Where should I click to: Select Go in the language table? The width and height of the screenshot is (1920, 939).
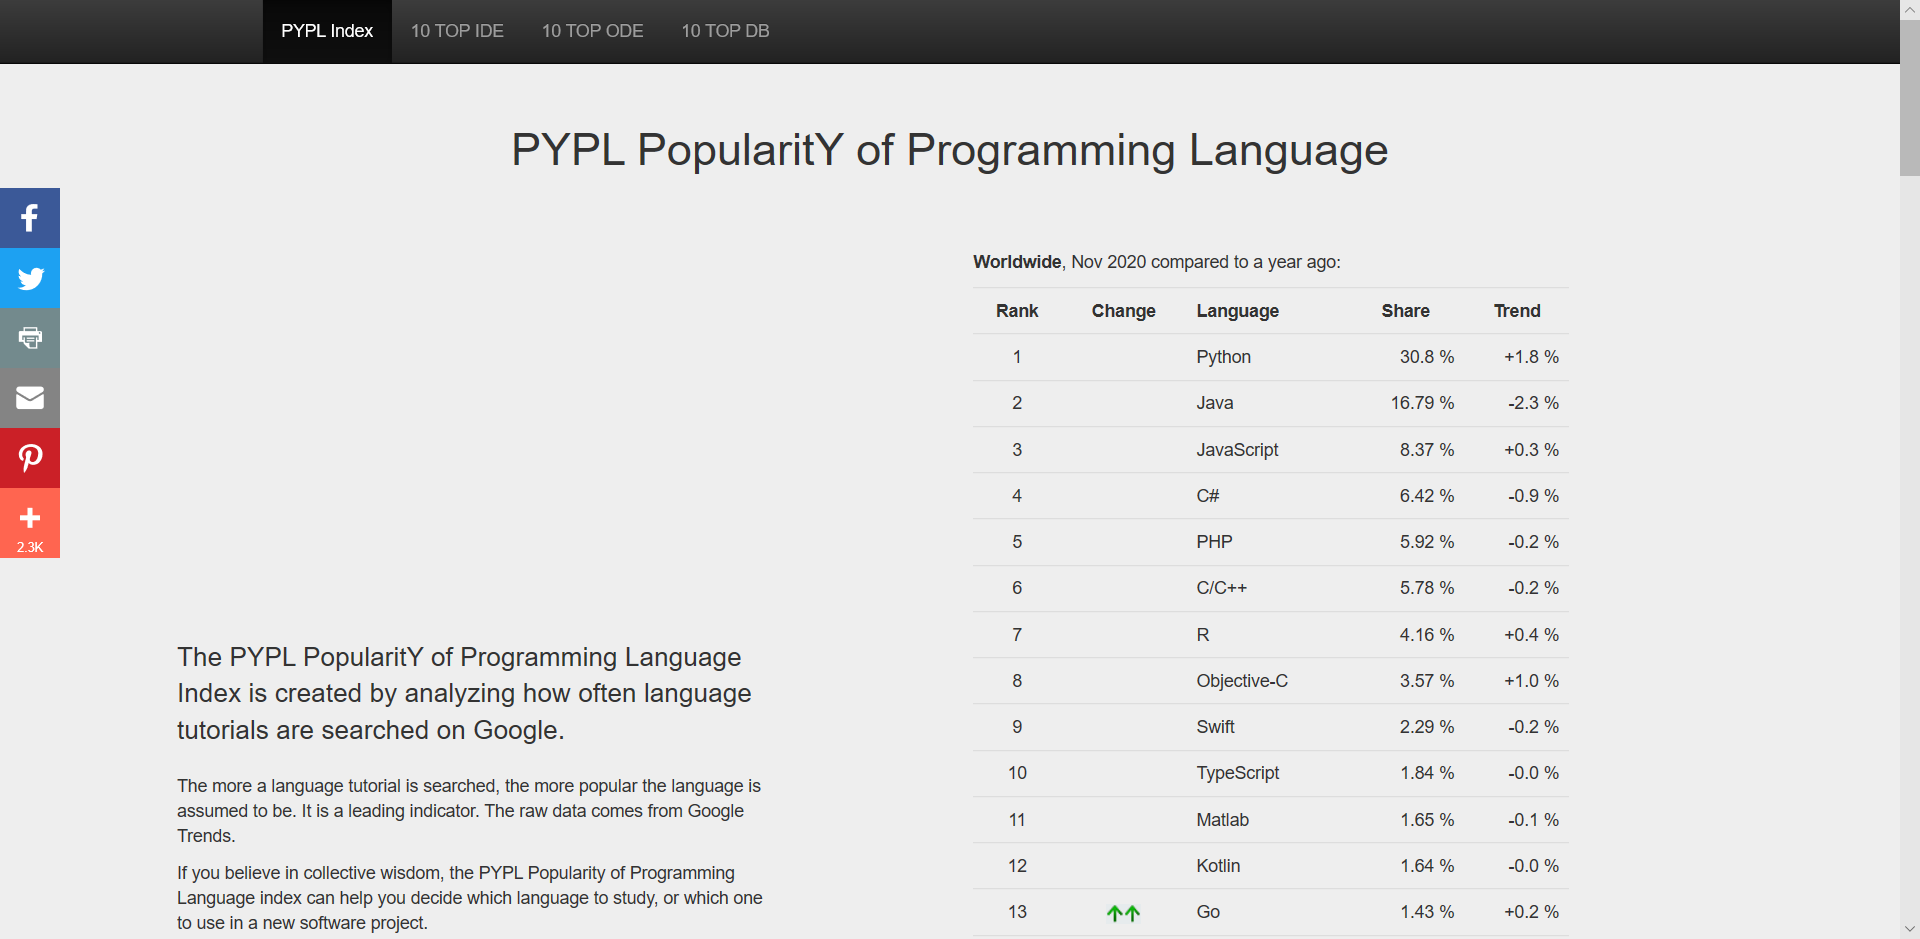click(x=1208, y=912)
